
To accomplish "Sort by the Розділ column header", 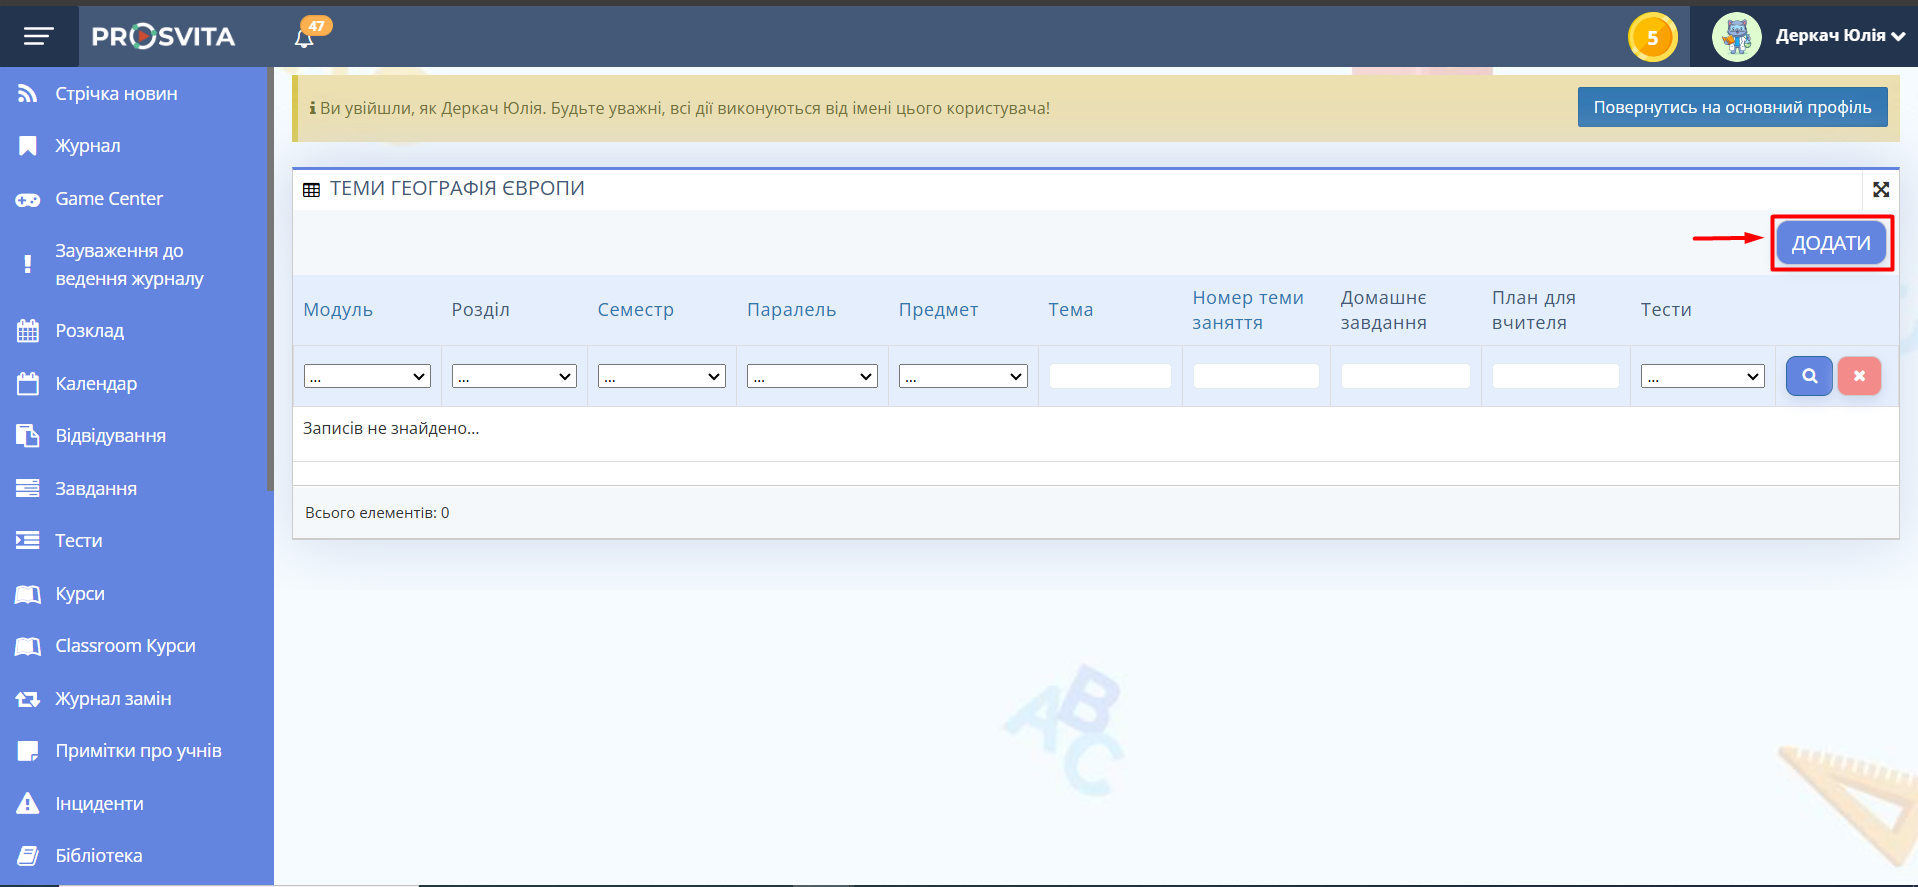I will (x=480, y=310).
